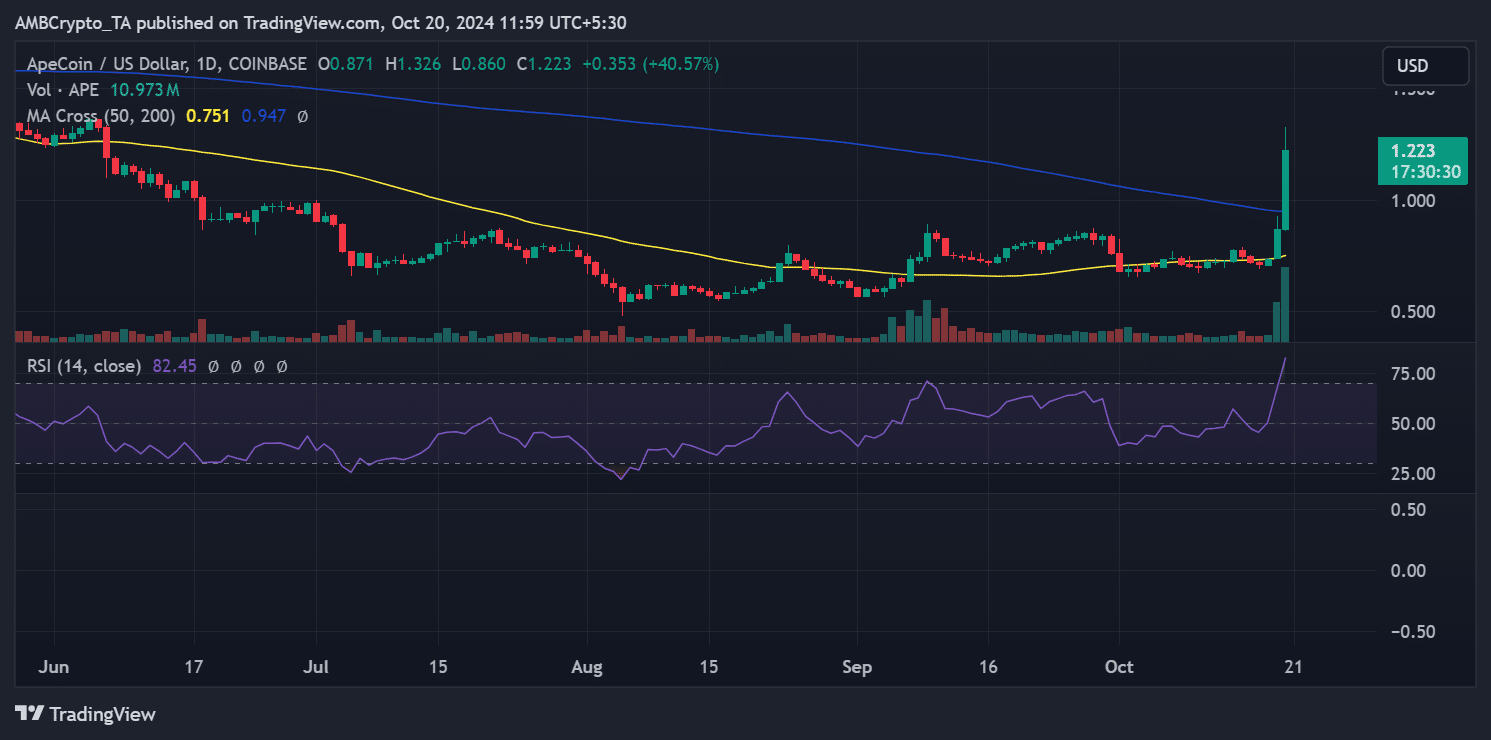Screen dimensions: 1491x740
Task: Click the -0.50 label in lower pane axis
Action: click(1411, 631)
